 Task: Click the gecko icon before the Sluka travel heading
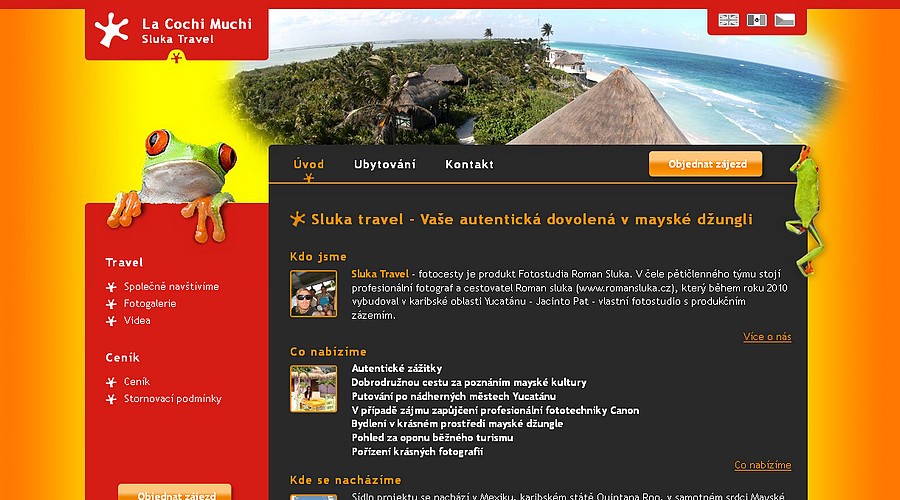click(x=297, y=219)
